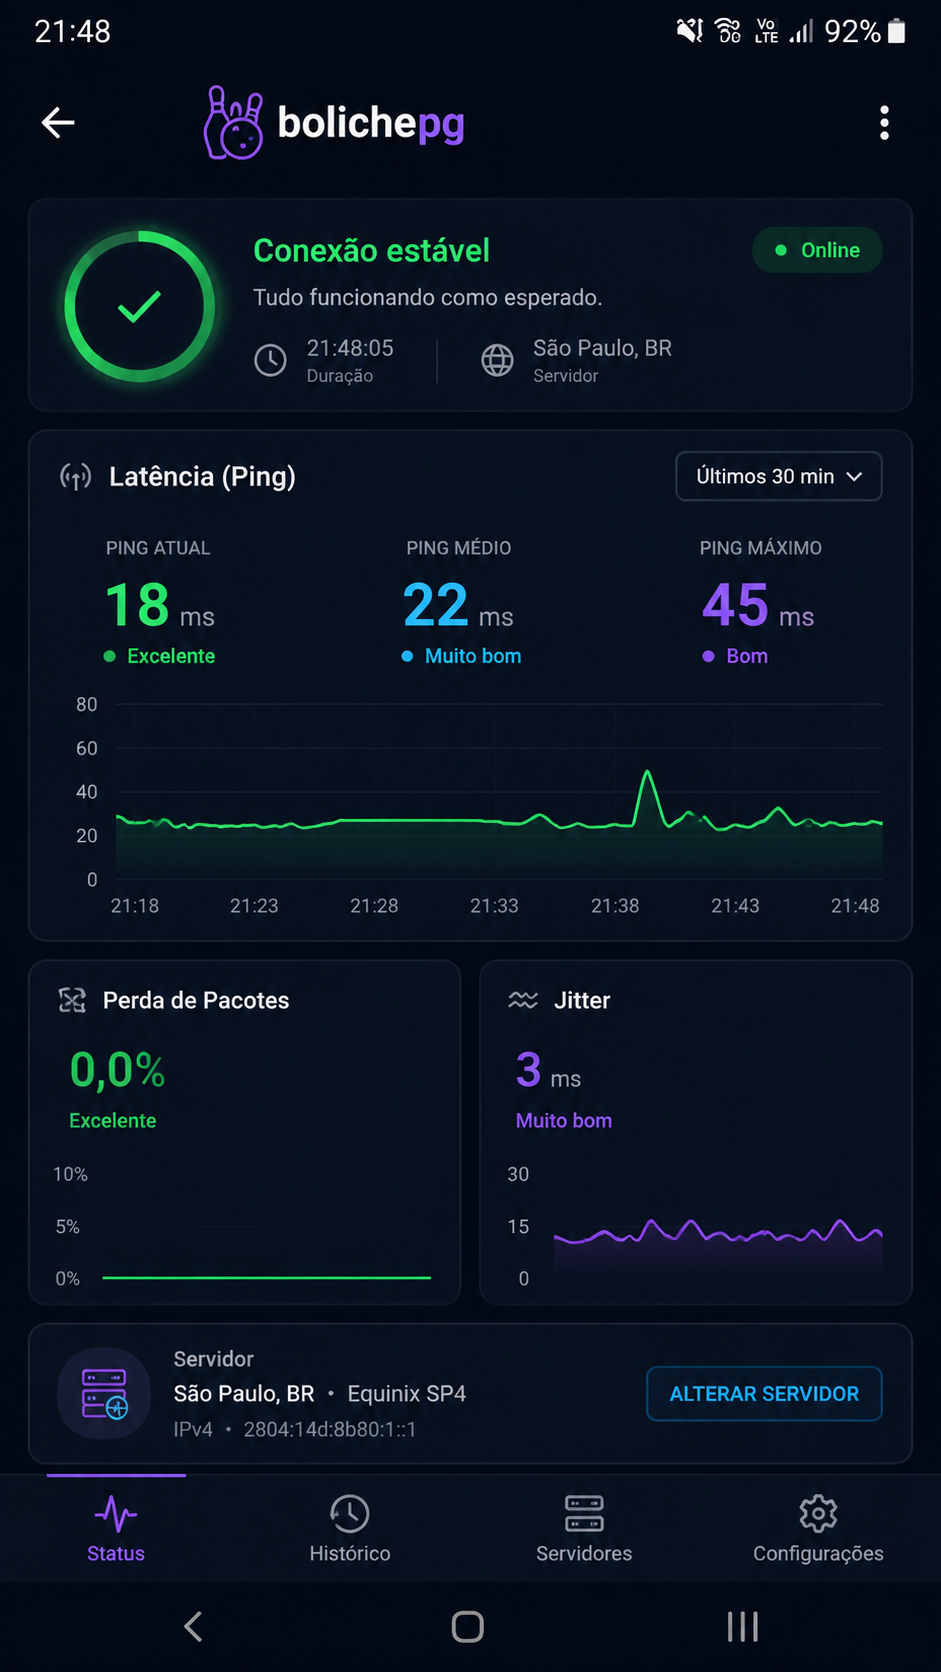Switch to the Status tab label
Viewport: 941px width, 1672px height.
tap(116, 1553)
